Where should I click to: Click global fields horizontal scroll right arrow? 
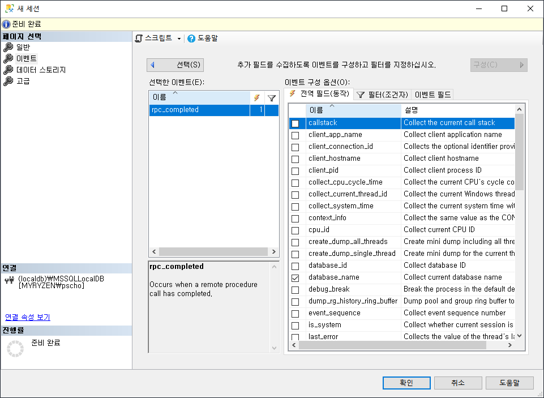tap(510, 345)
